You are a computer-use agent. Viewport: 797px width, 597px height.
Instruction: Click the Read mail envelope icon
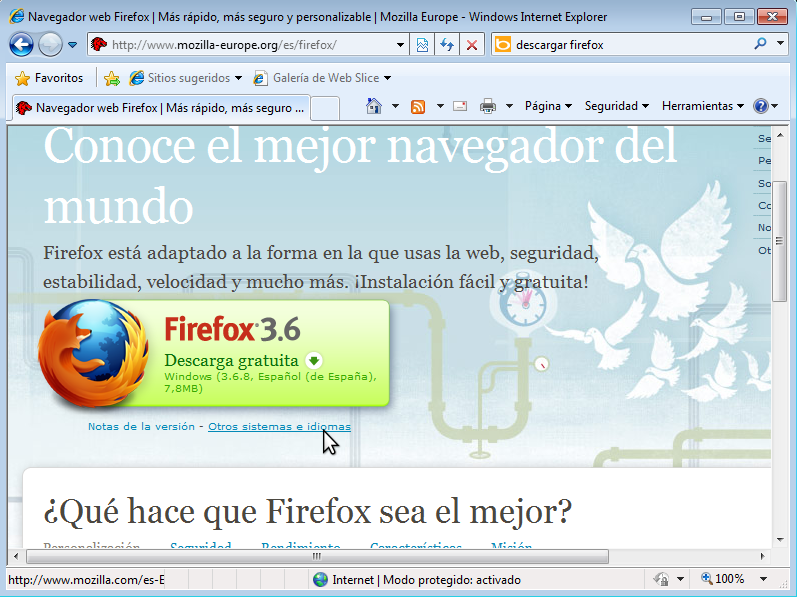(x=460, y=106)
